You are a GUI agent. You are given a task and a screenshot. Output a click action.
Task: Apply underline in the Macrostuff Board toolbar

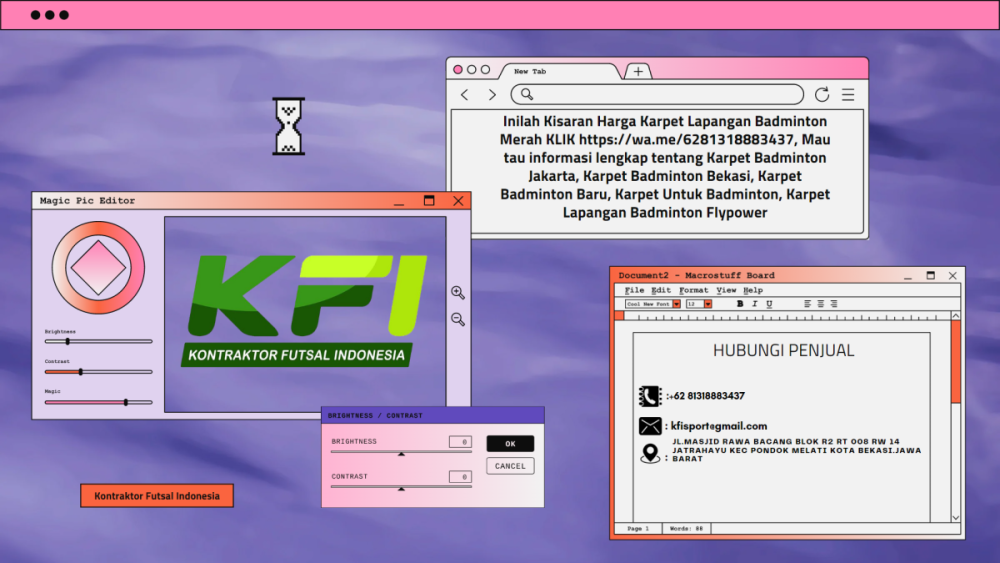click(x=769, y=304)
